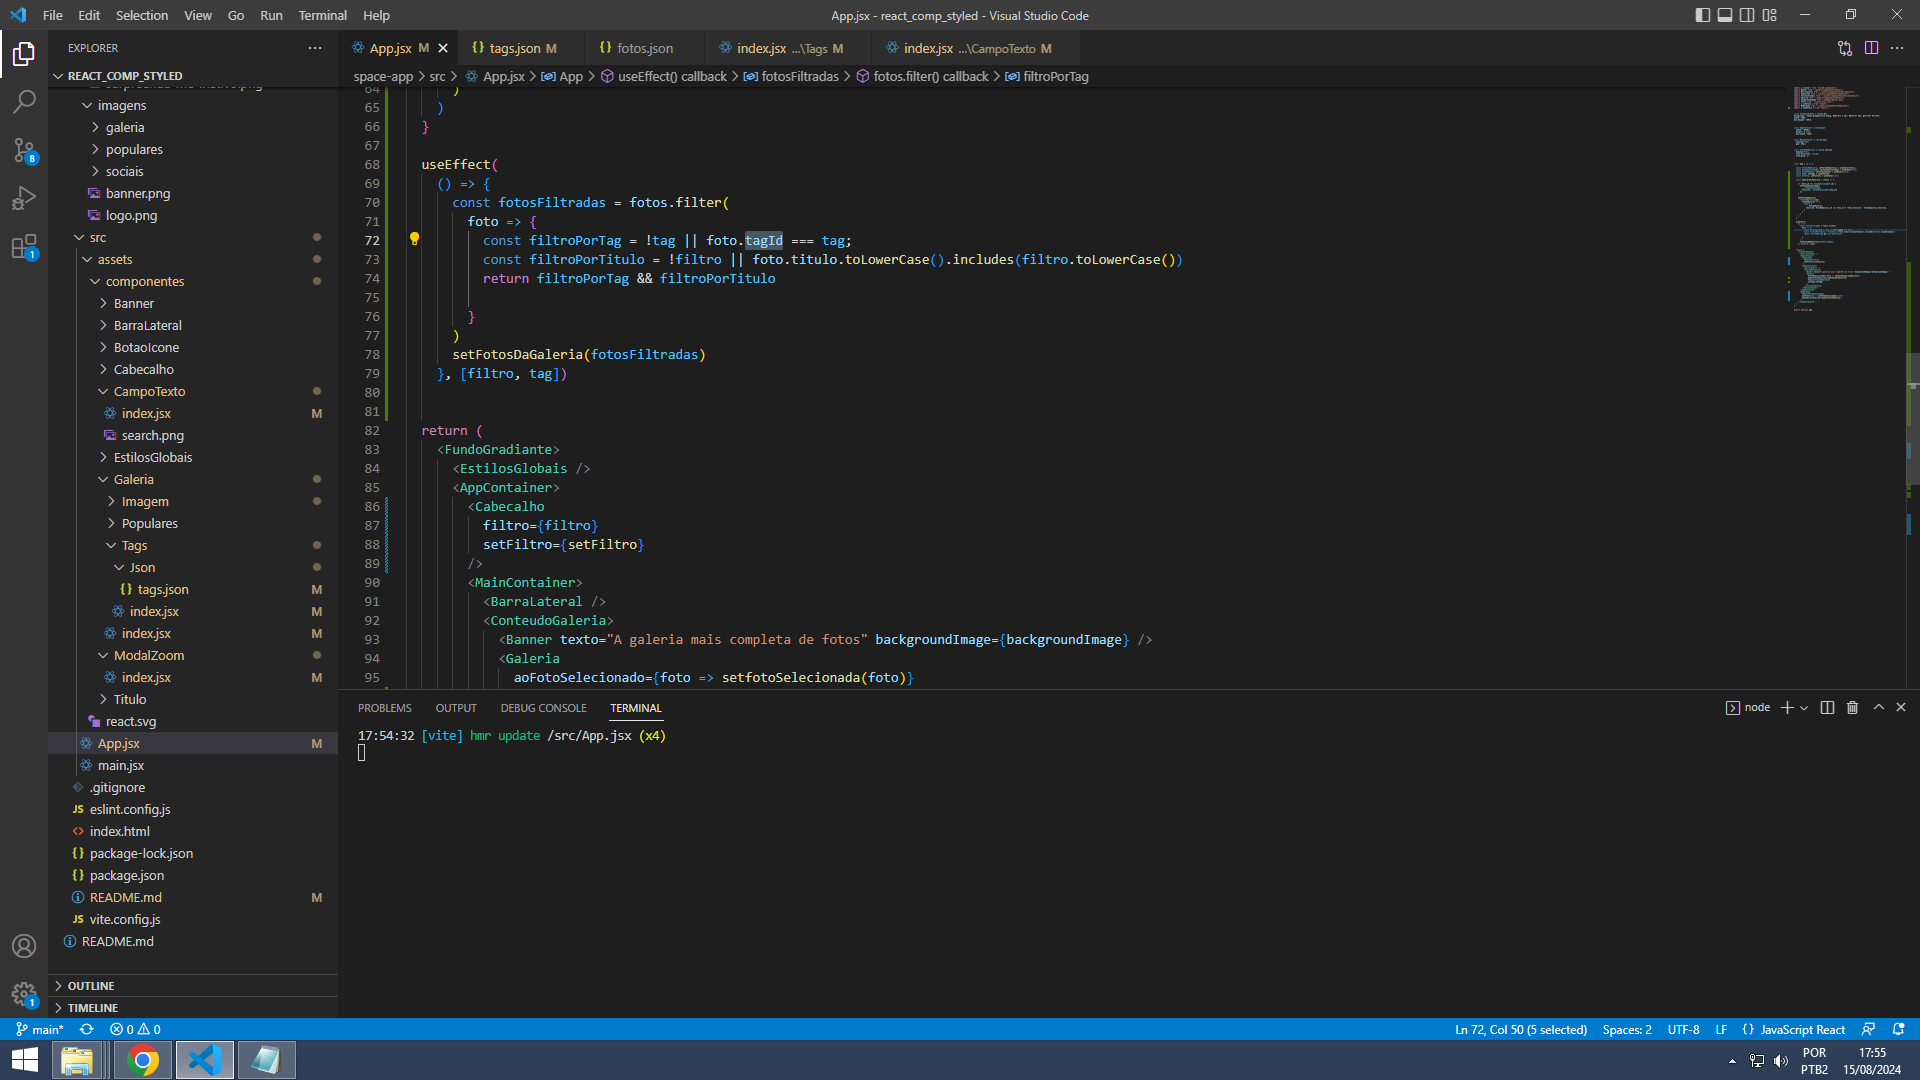Viewport: 1920px width, 1080px height.
Task: Open editor More Actions ellipsis
Action: point(1897,48)
